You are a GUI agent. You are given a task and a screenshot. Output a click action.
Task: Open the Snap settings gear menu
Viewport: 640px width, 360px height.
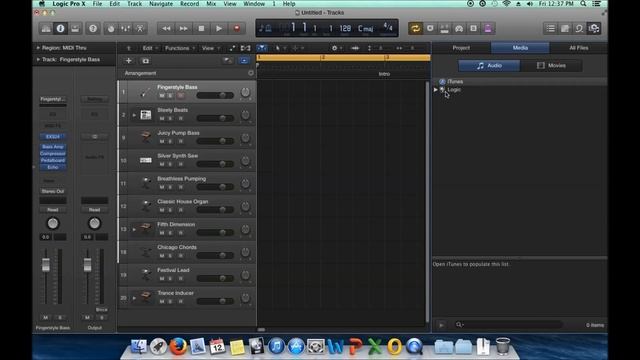click(336, 48)
